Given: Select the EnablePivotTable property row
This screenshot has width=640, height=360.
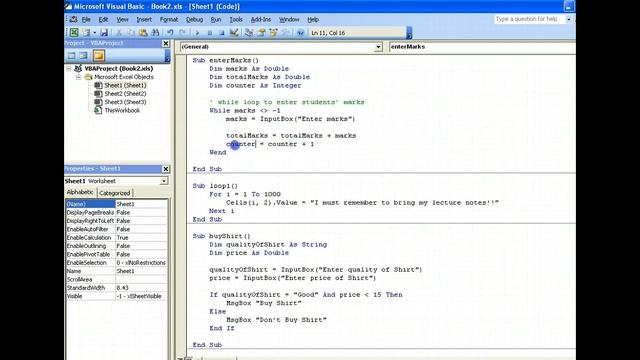Looking at the screenshot, I should coord(116,254).
